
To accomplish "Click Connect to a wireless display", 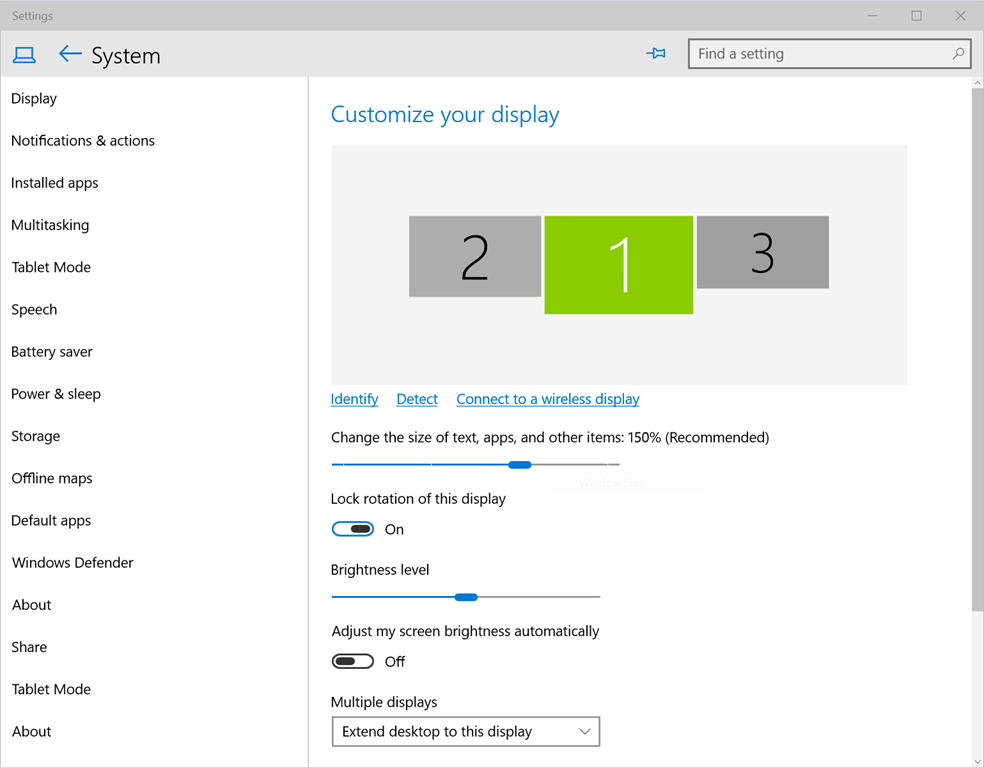I will [548, 399].
